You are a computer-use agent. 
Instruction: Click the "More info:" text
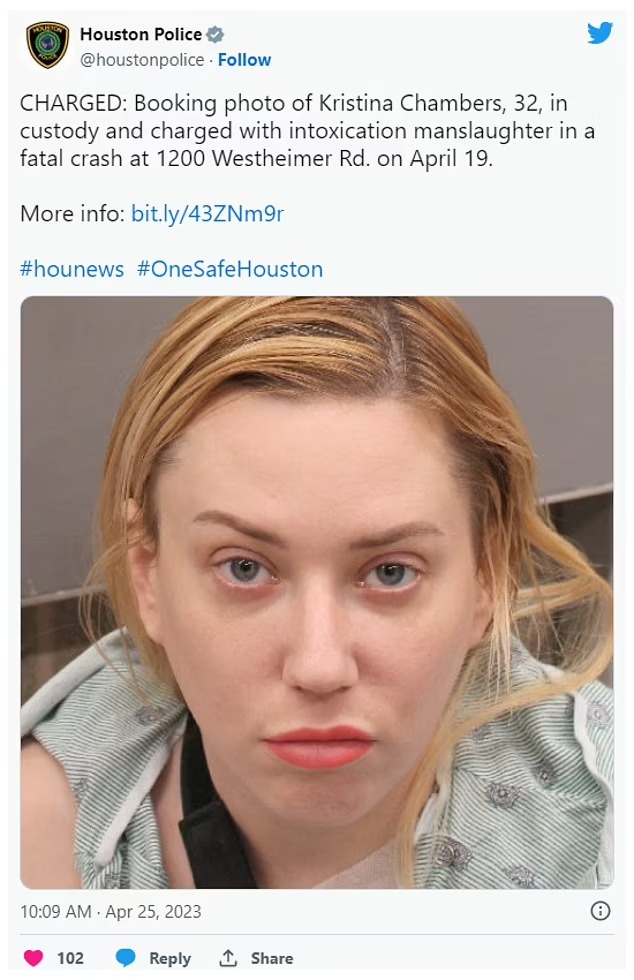(72, 214)
